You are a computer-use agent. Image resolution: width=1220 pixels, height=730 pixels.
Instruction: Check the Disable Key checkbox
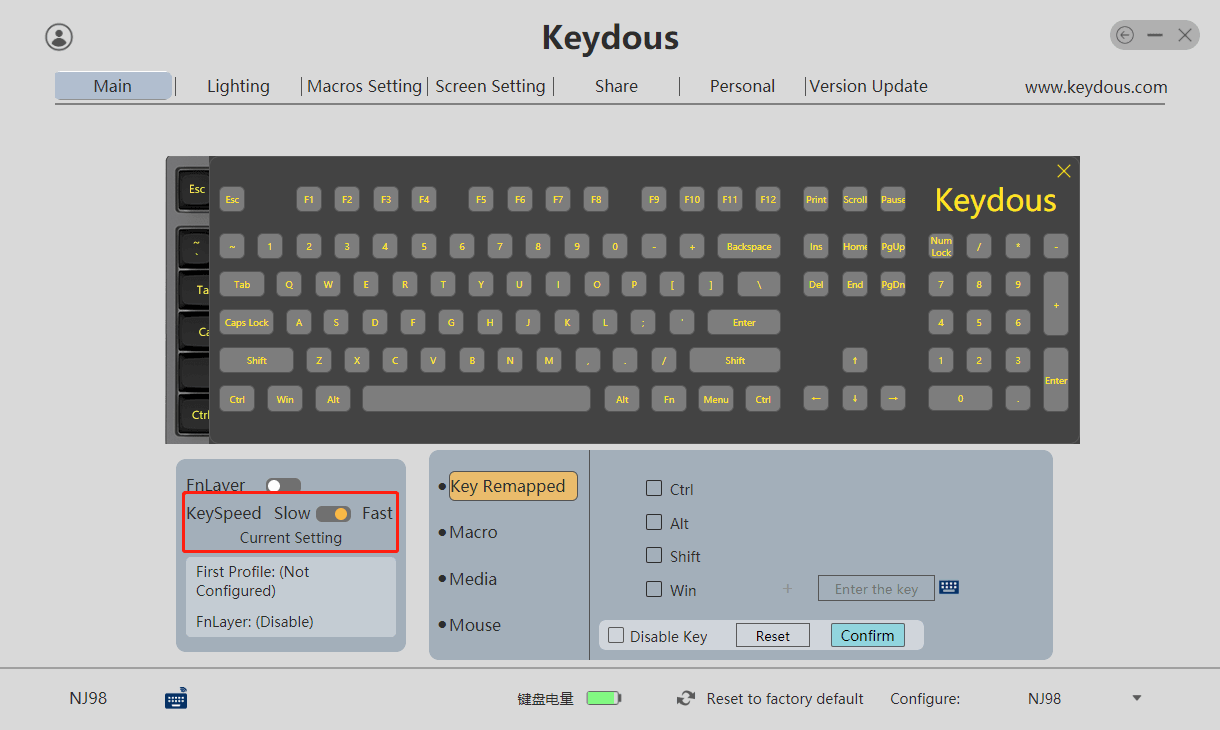616,636
